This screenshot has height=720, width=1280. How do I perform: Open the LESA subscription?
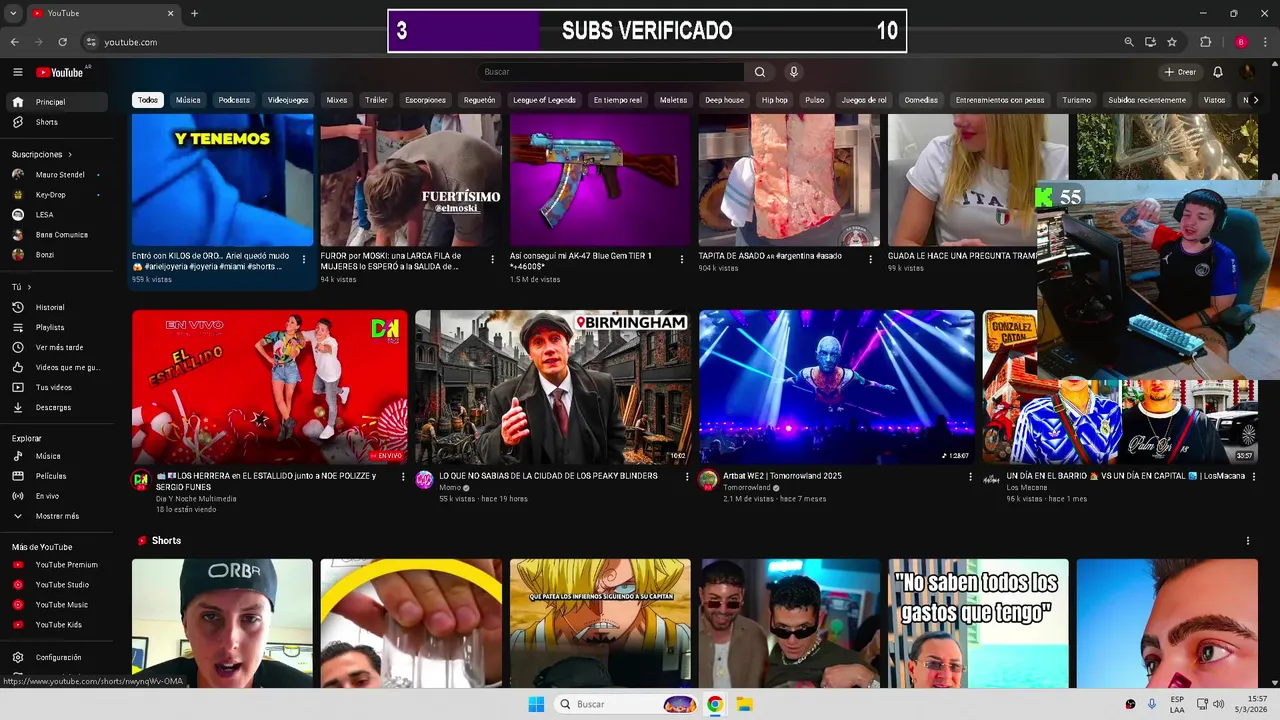tap(55, 215)
